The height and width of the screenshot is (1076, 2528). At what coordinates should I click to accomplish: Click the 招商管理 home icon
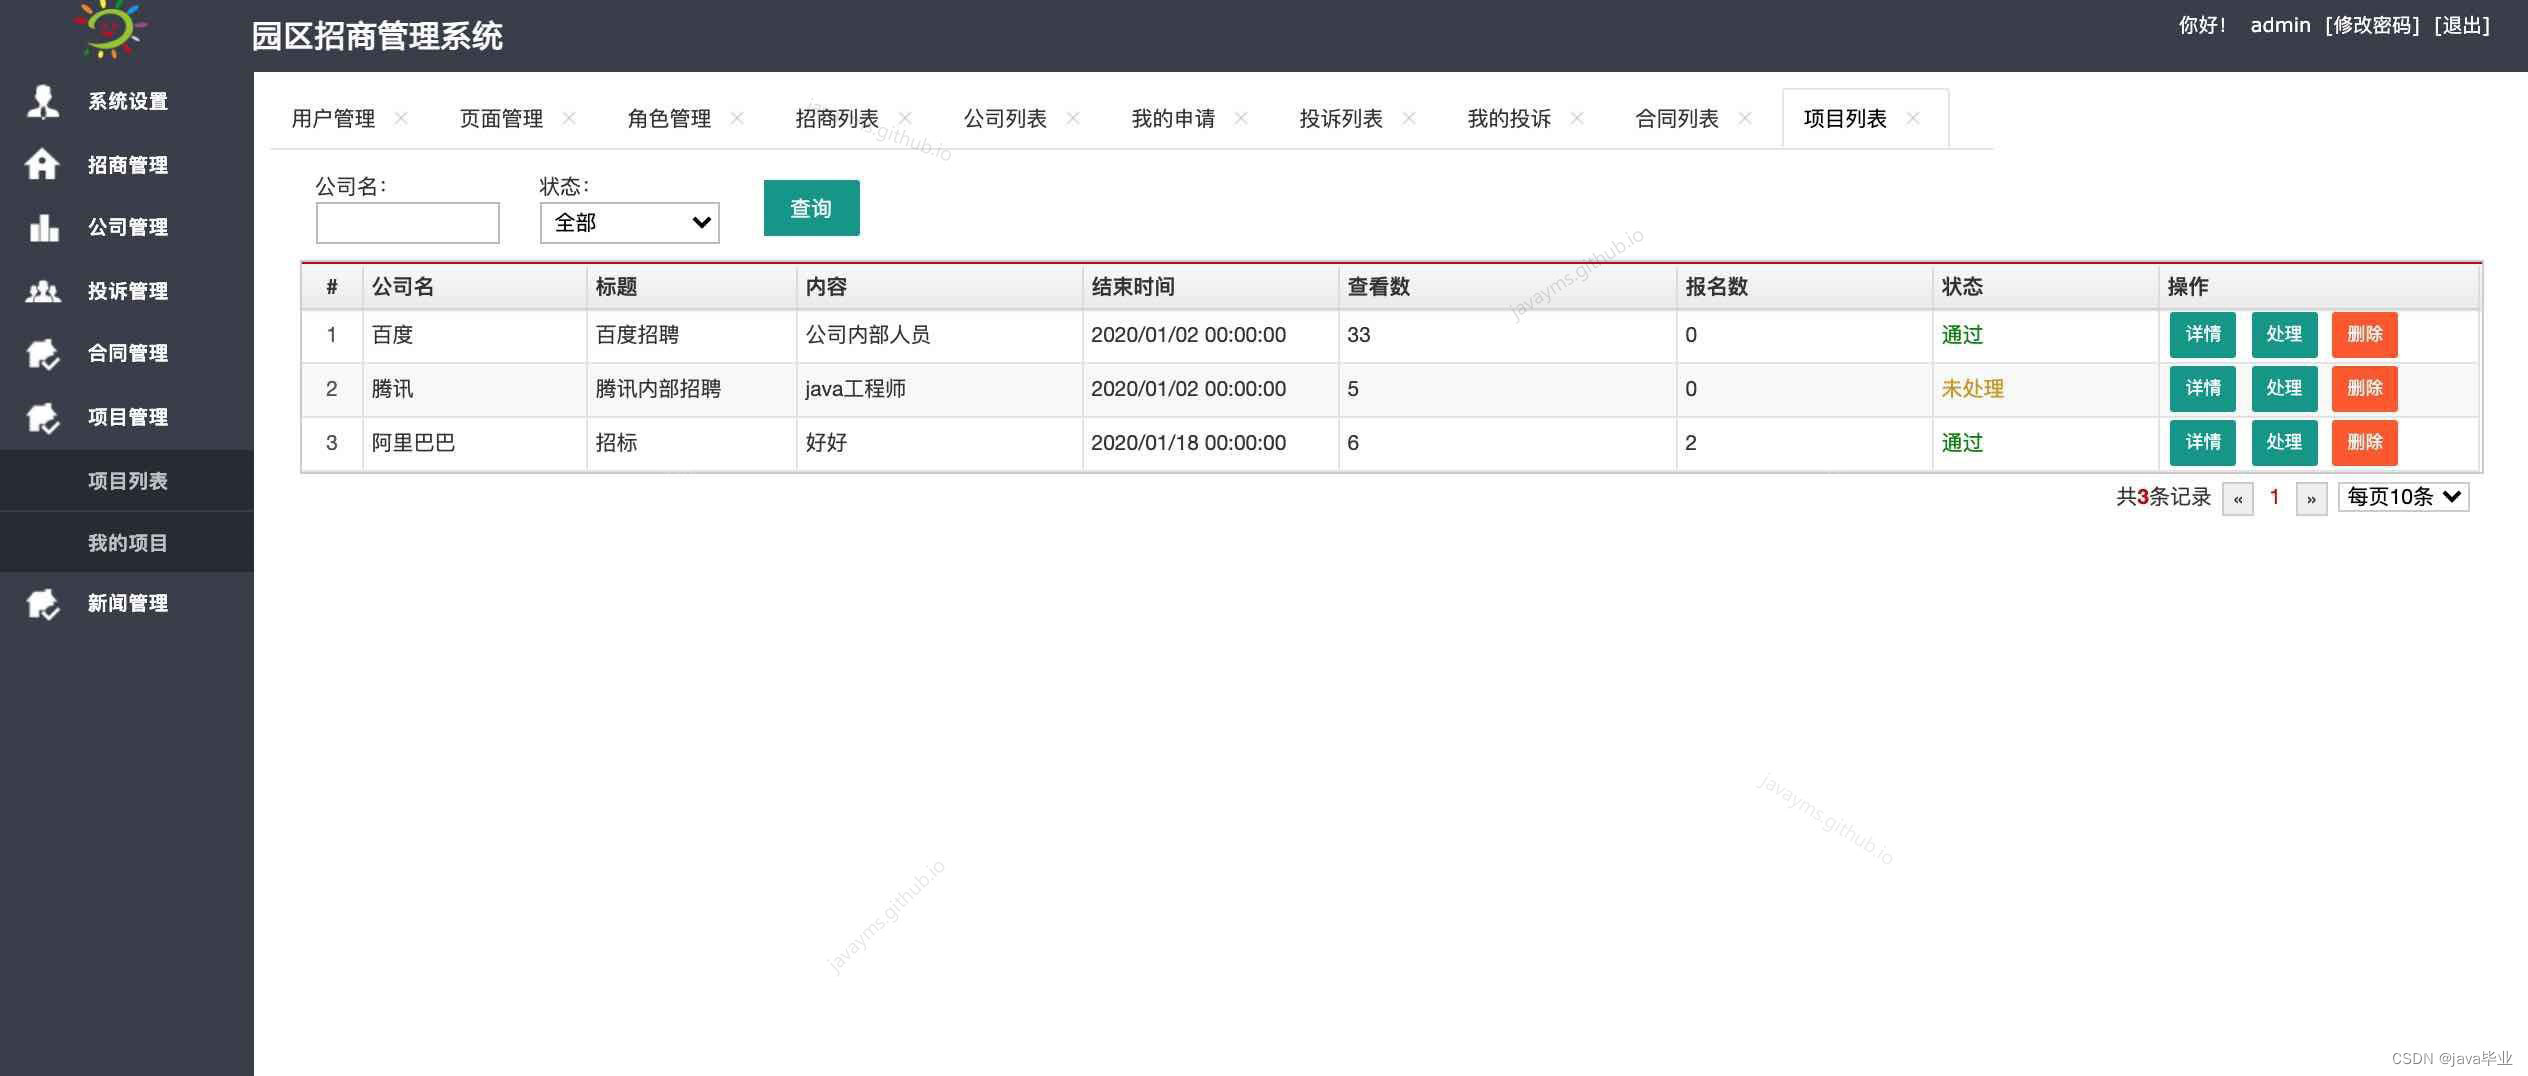pos(42,165)
